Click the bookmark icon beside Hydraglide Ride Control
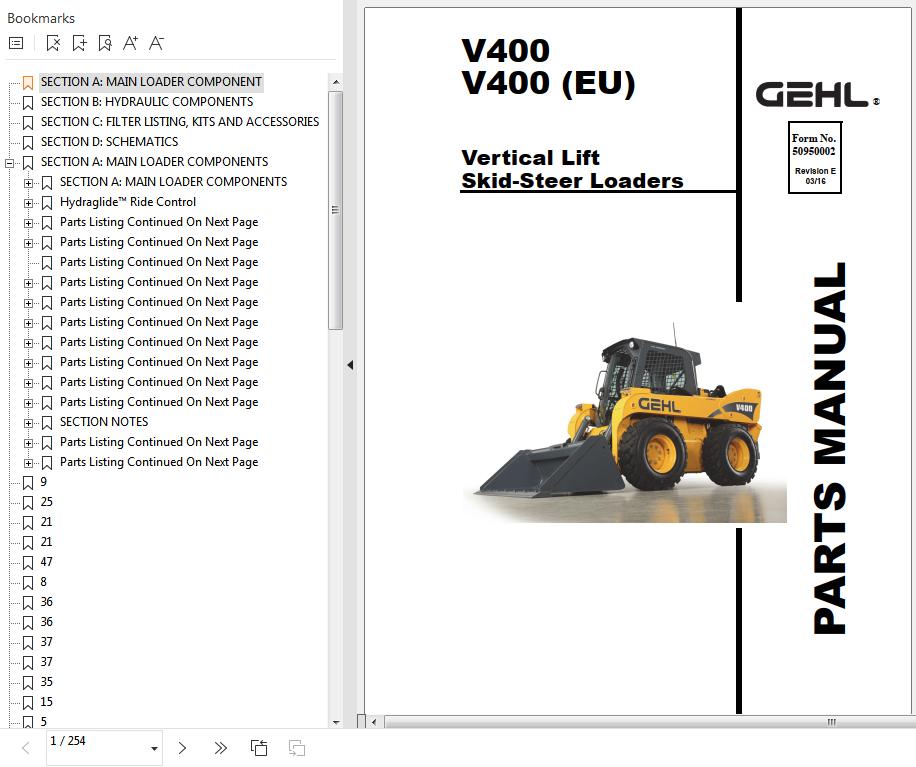This screenshot has width=916, height=767. click(47, 203)
